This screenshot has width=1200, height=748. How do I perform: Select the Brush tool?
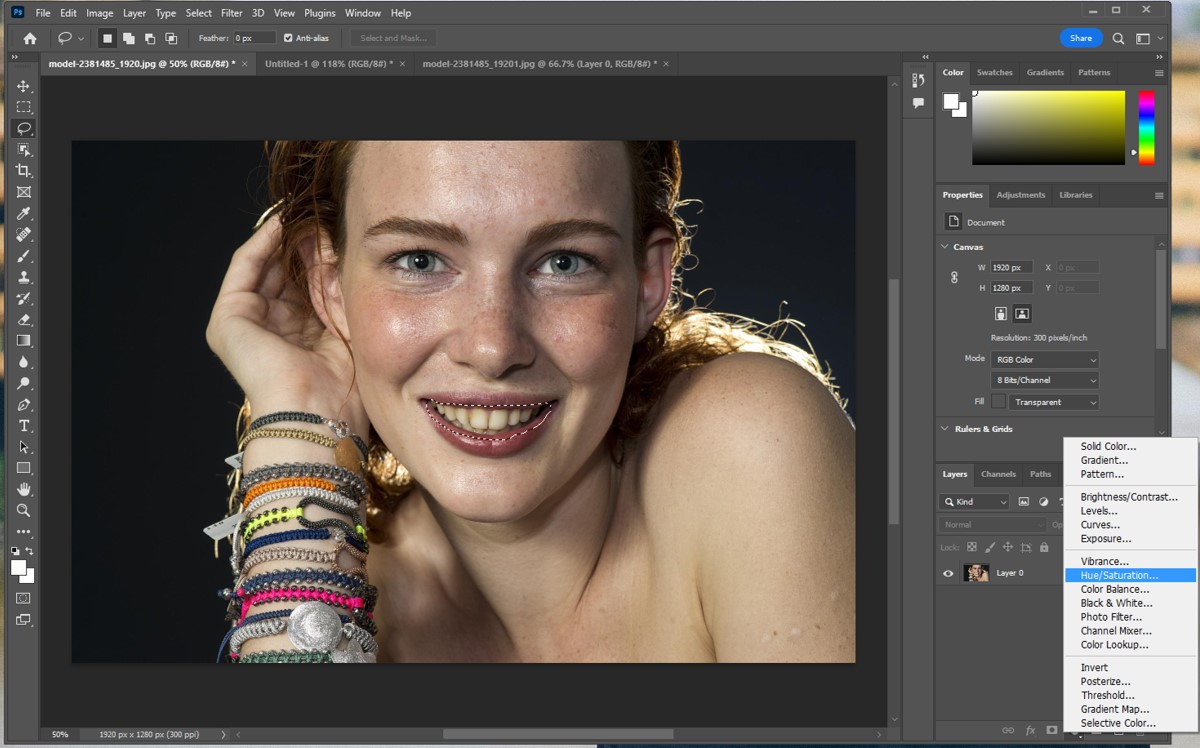24,256
